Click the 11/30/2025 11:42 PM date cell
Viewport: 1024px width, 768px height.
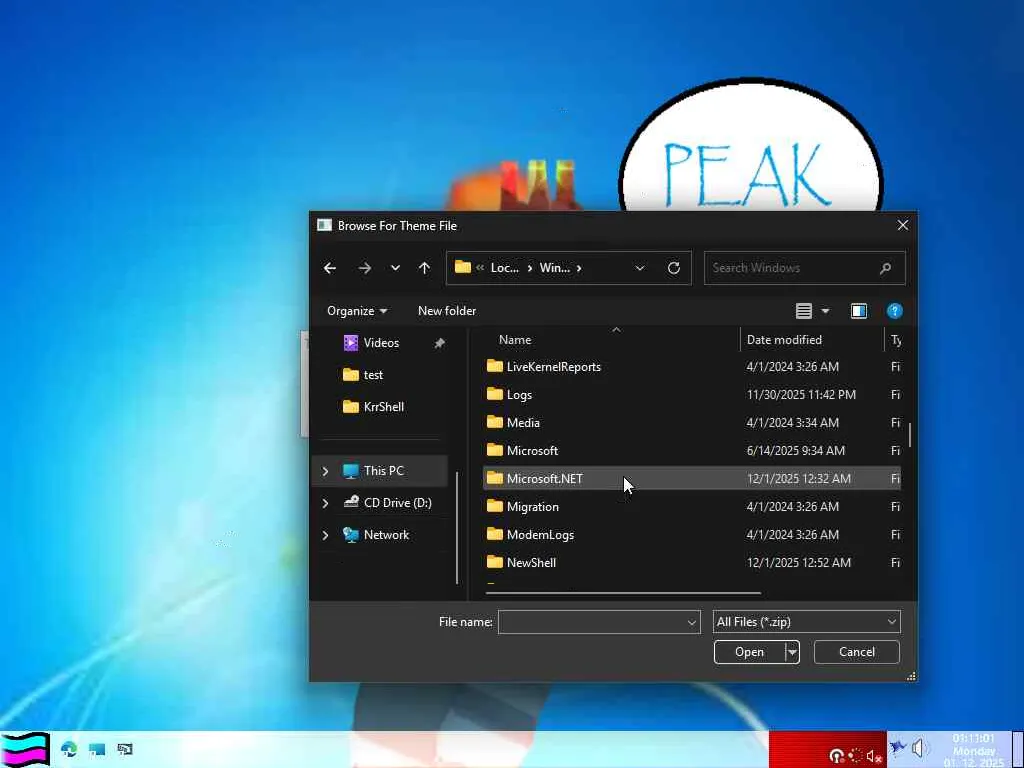point(801,395)
